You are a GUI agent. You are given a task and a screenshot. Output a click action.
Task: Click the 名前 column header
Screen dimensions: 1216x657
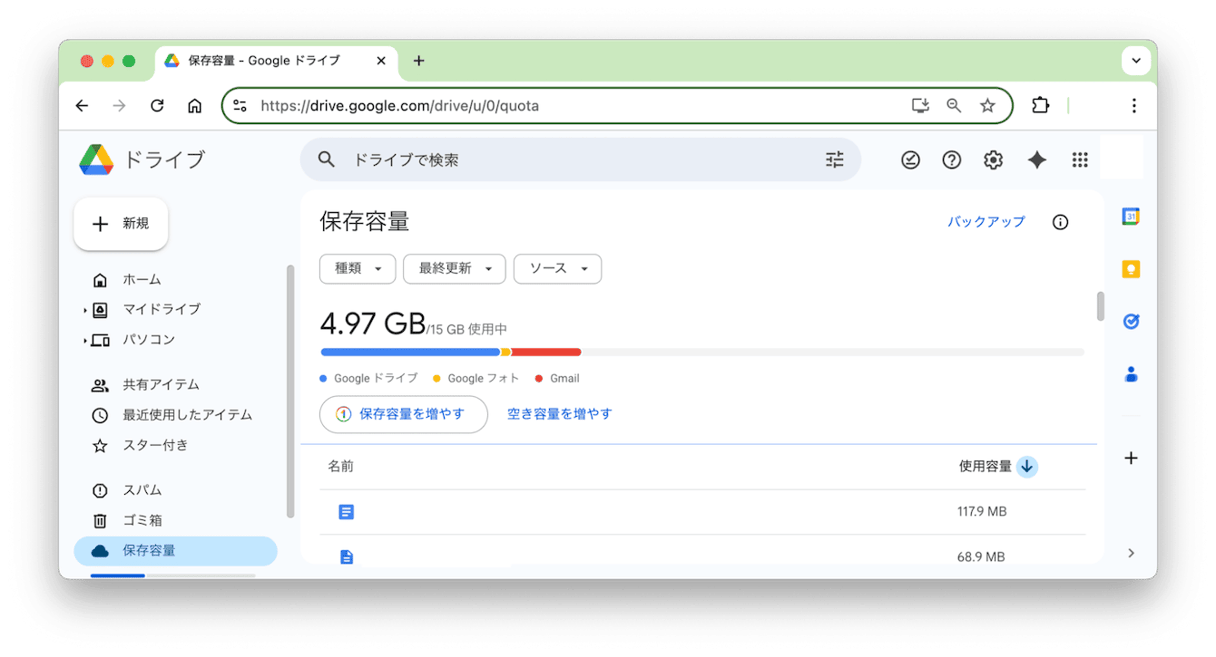click(341, 466)
